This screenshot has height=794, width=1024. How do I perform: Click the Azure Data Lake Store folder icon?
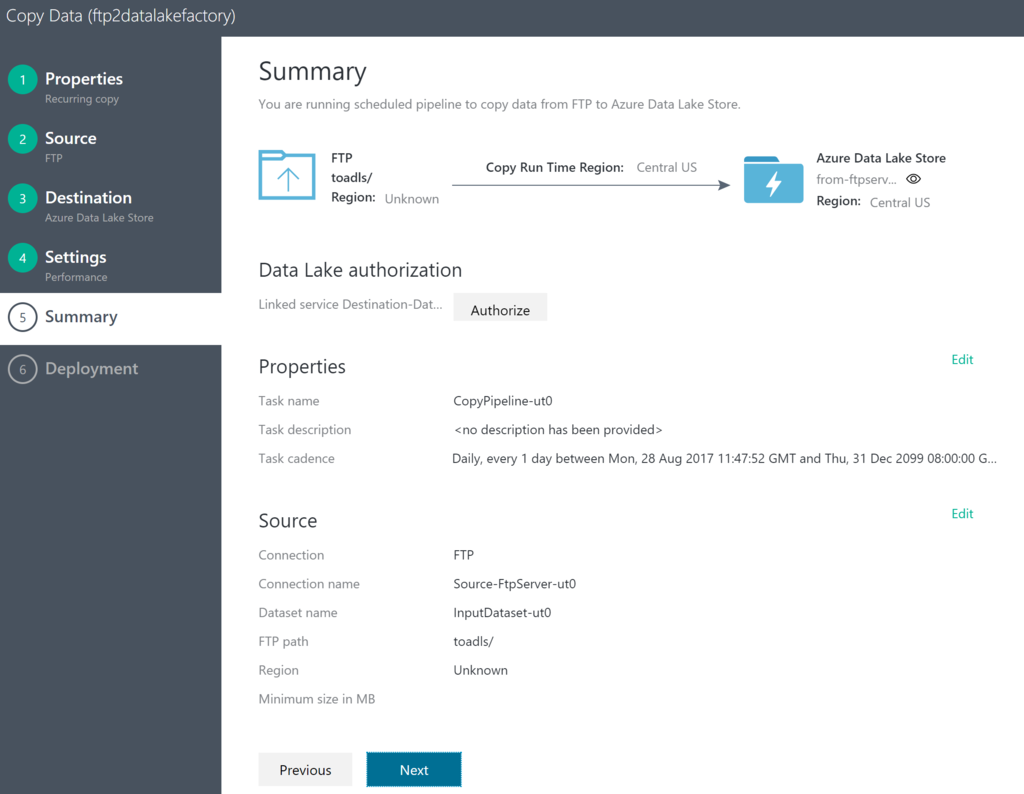[773, 180]
